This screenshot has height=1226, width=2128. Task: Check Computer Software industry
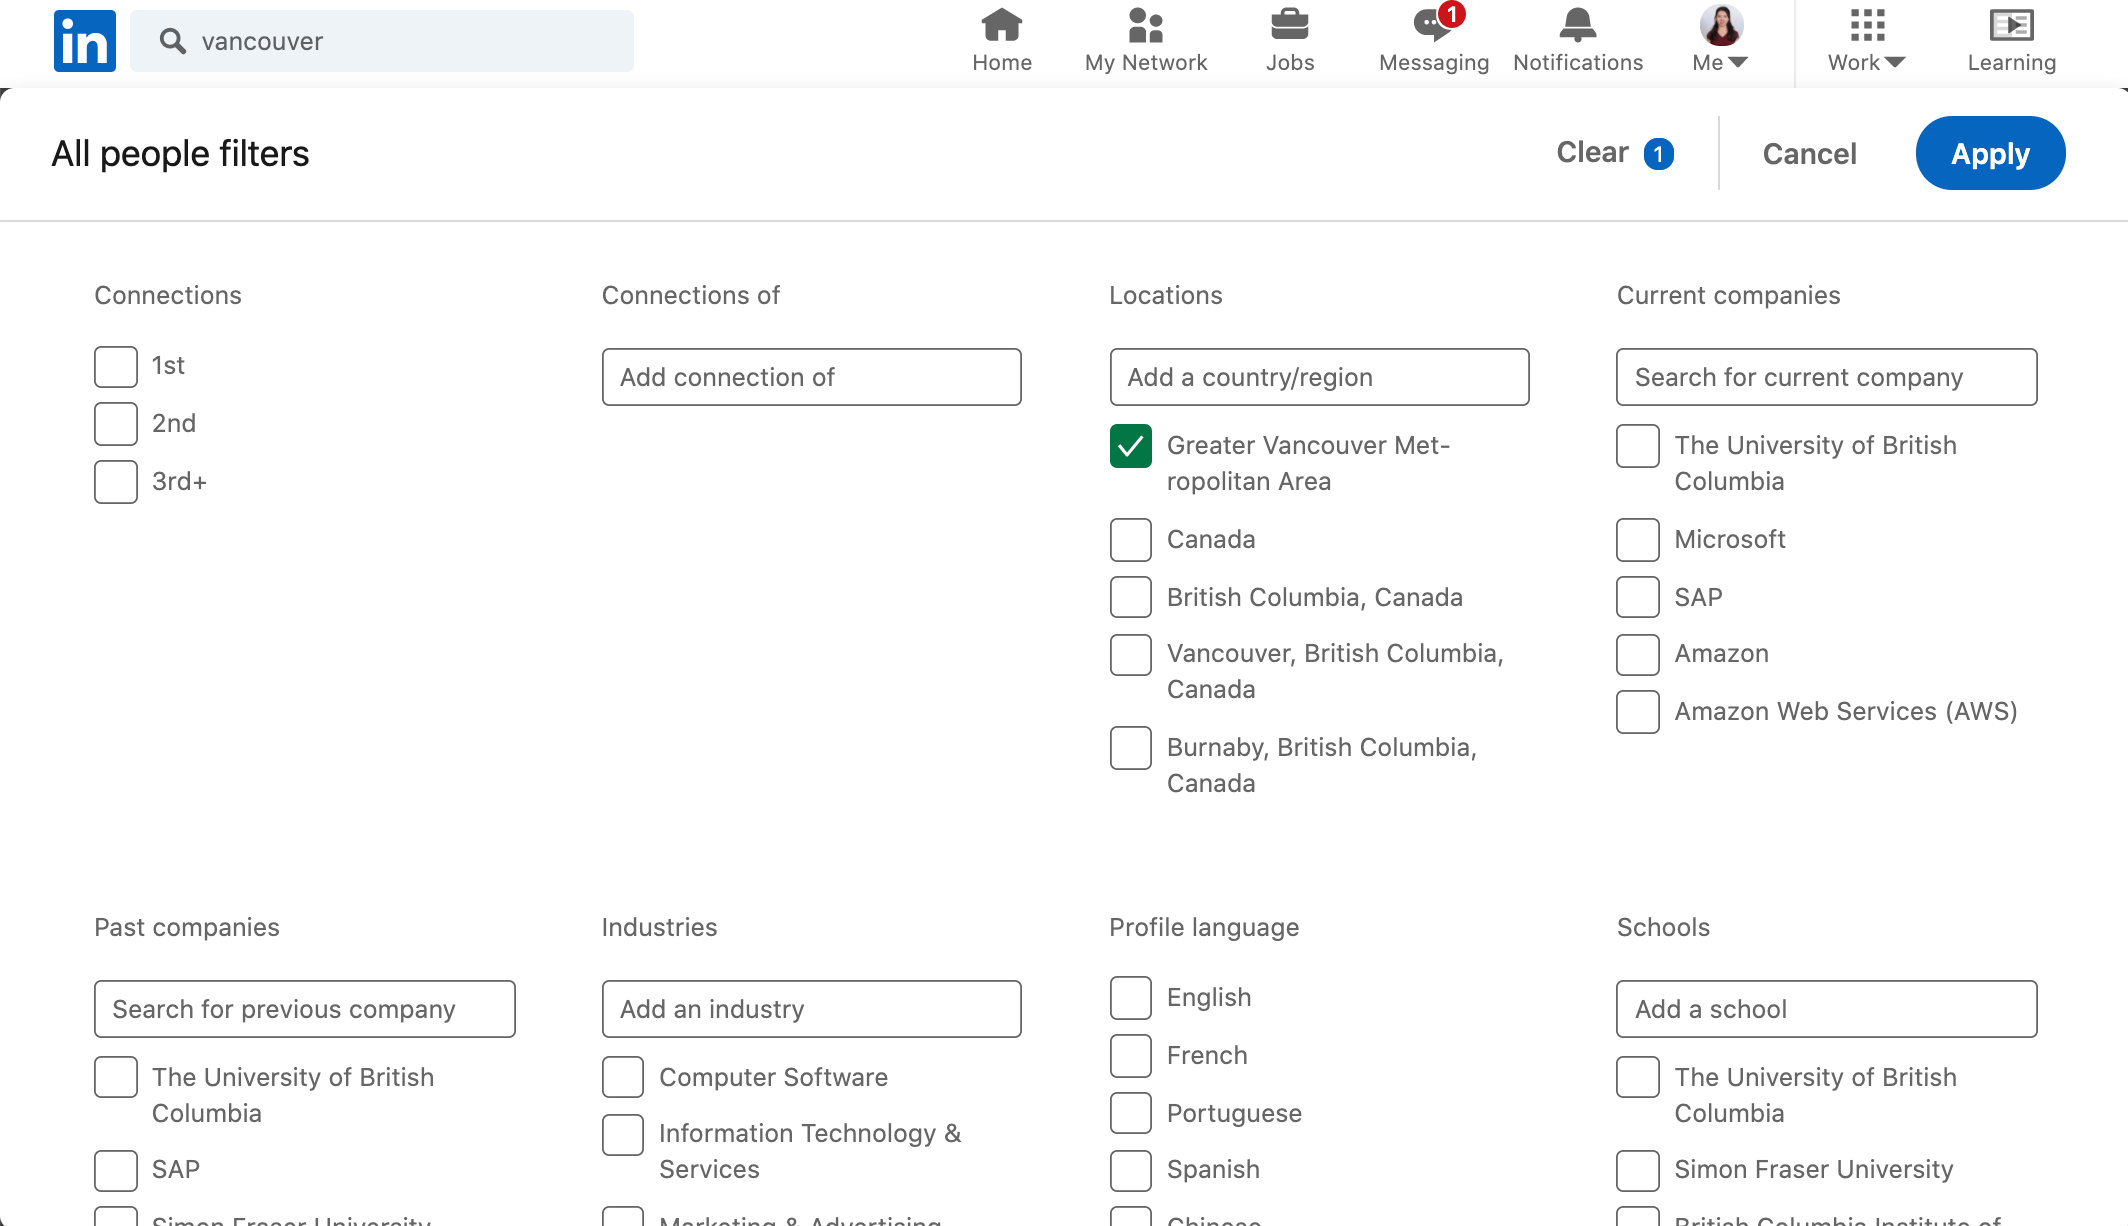coord(623,1078)
